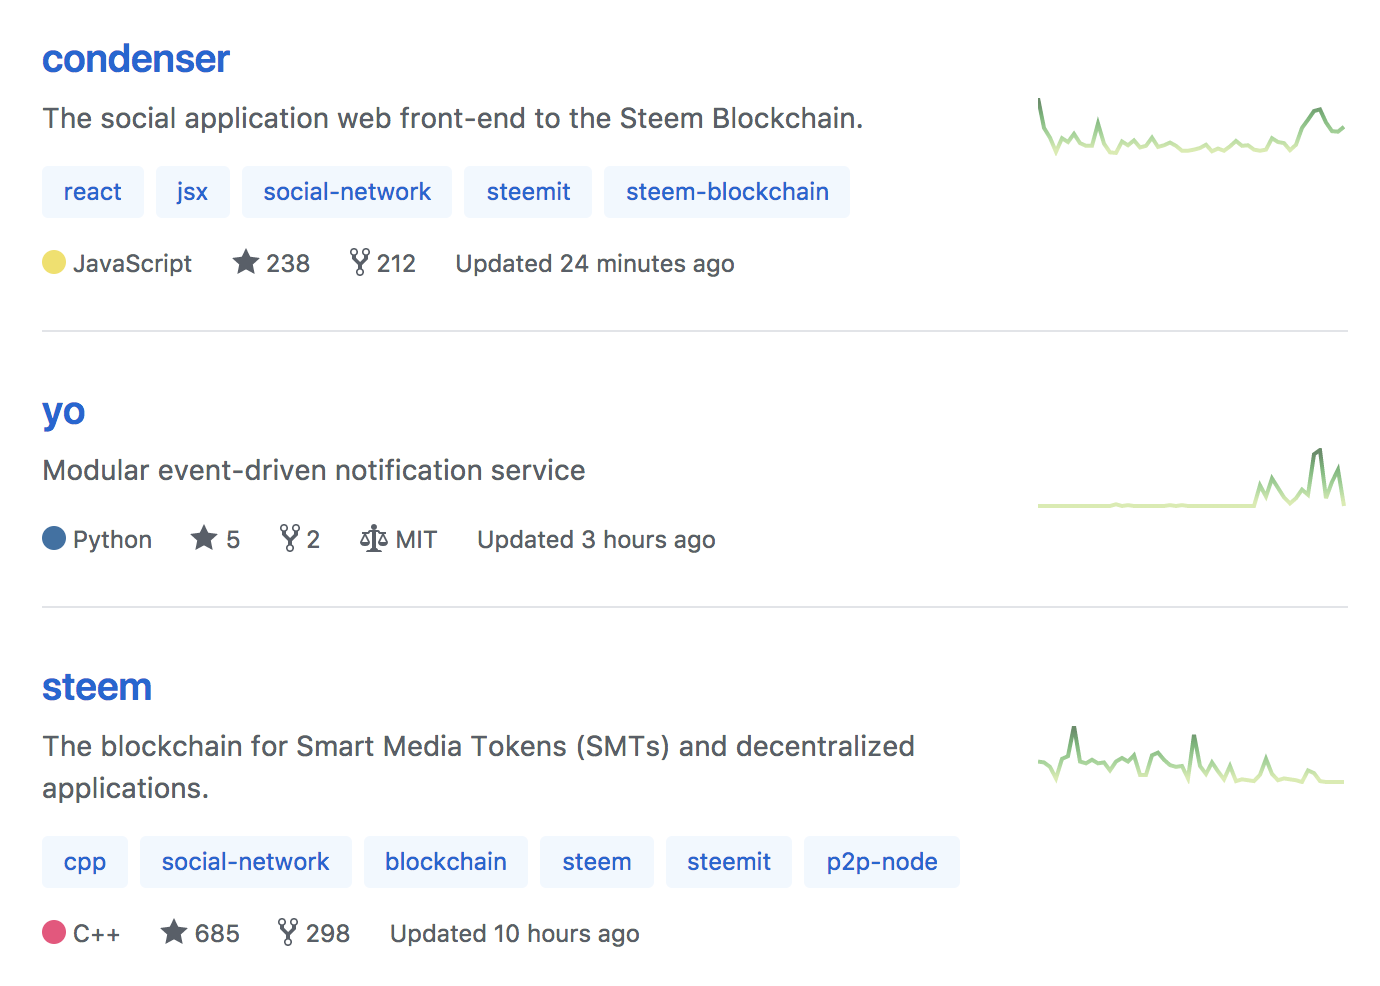Click the steemit tag under condenser
This screenshot has height=986, width=1380.
(x=528, y=192)
